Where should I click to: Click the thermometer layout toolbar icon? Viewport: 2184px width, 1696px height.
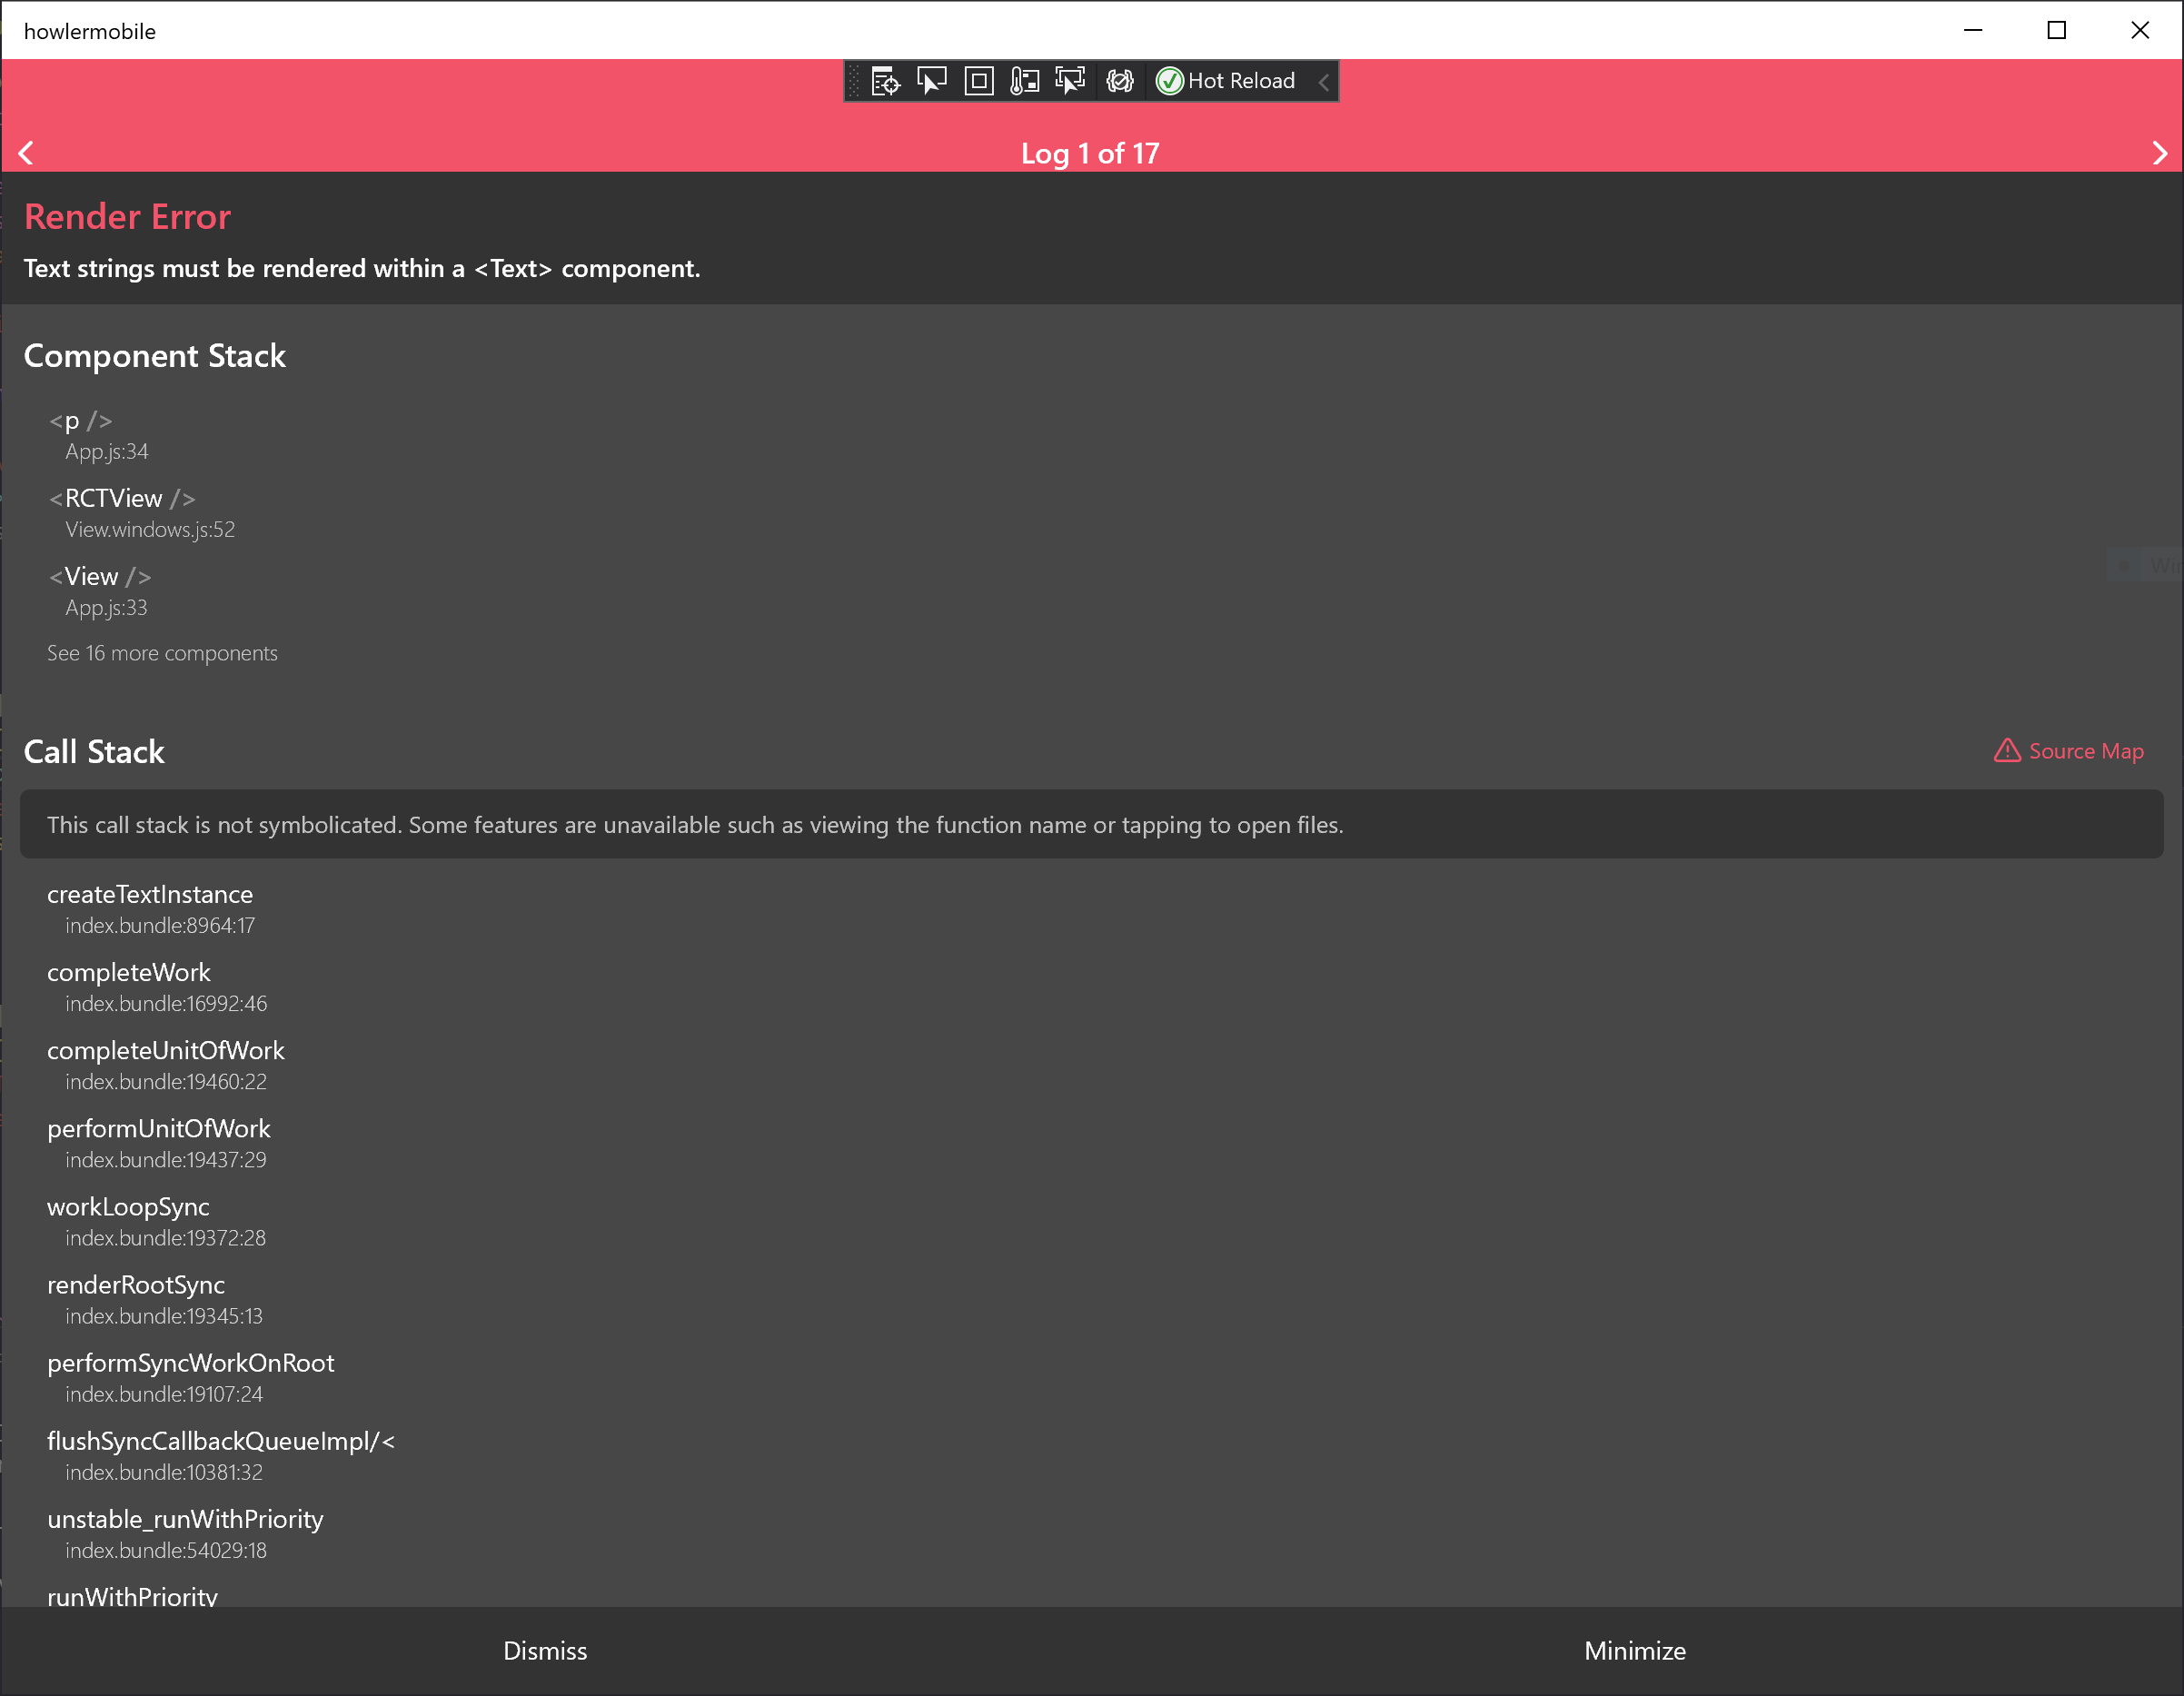(x=1025, y=81)
